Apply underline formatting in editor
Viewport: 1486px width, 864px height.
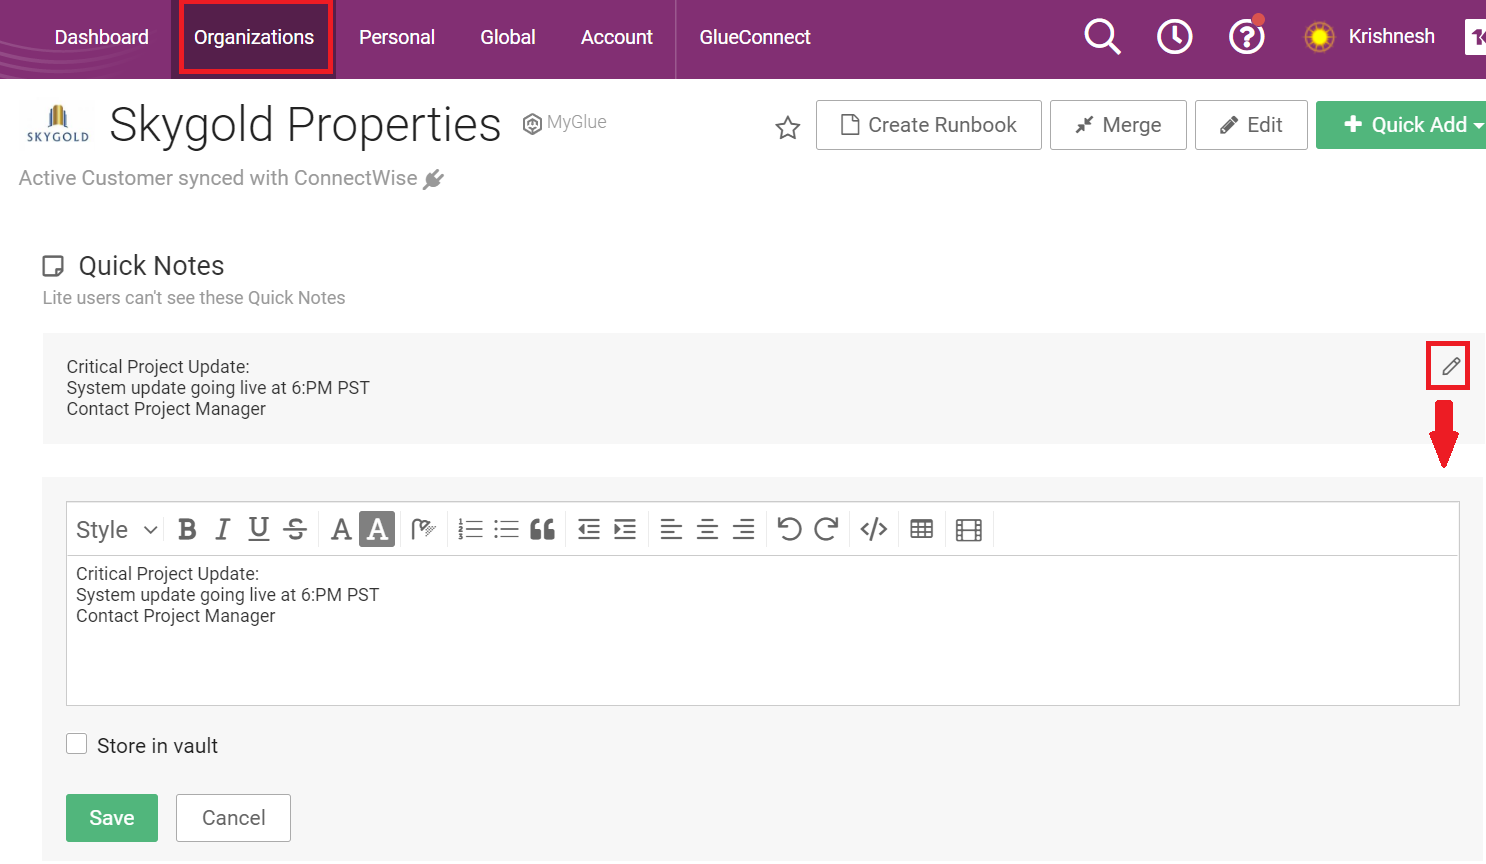pos(259,529)
